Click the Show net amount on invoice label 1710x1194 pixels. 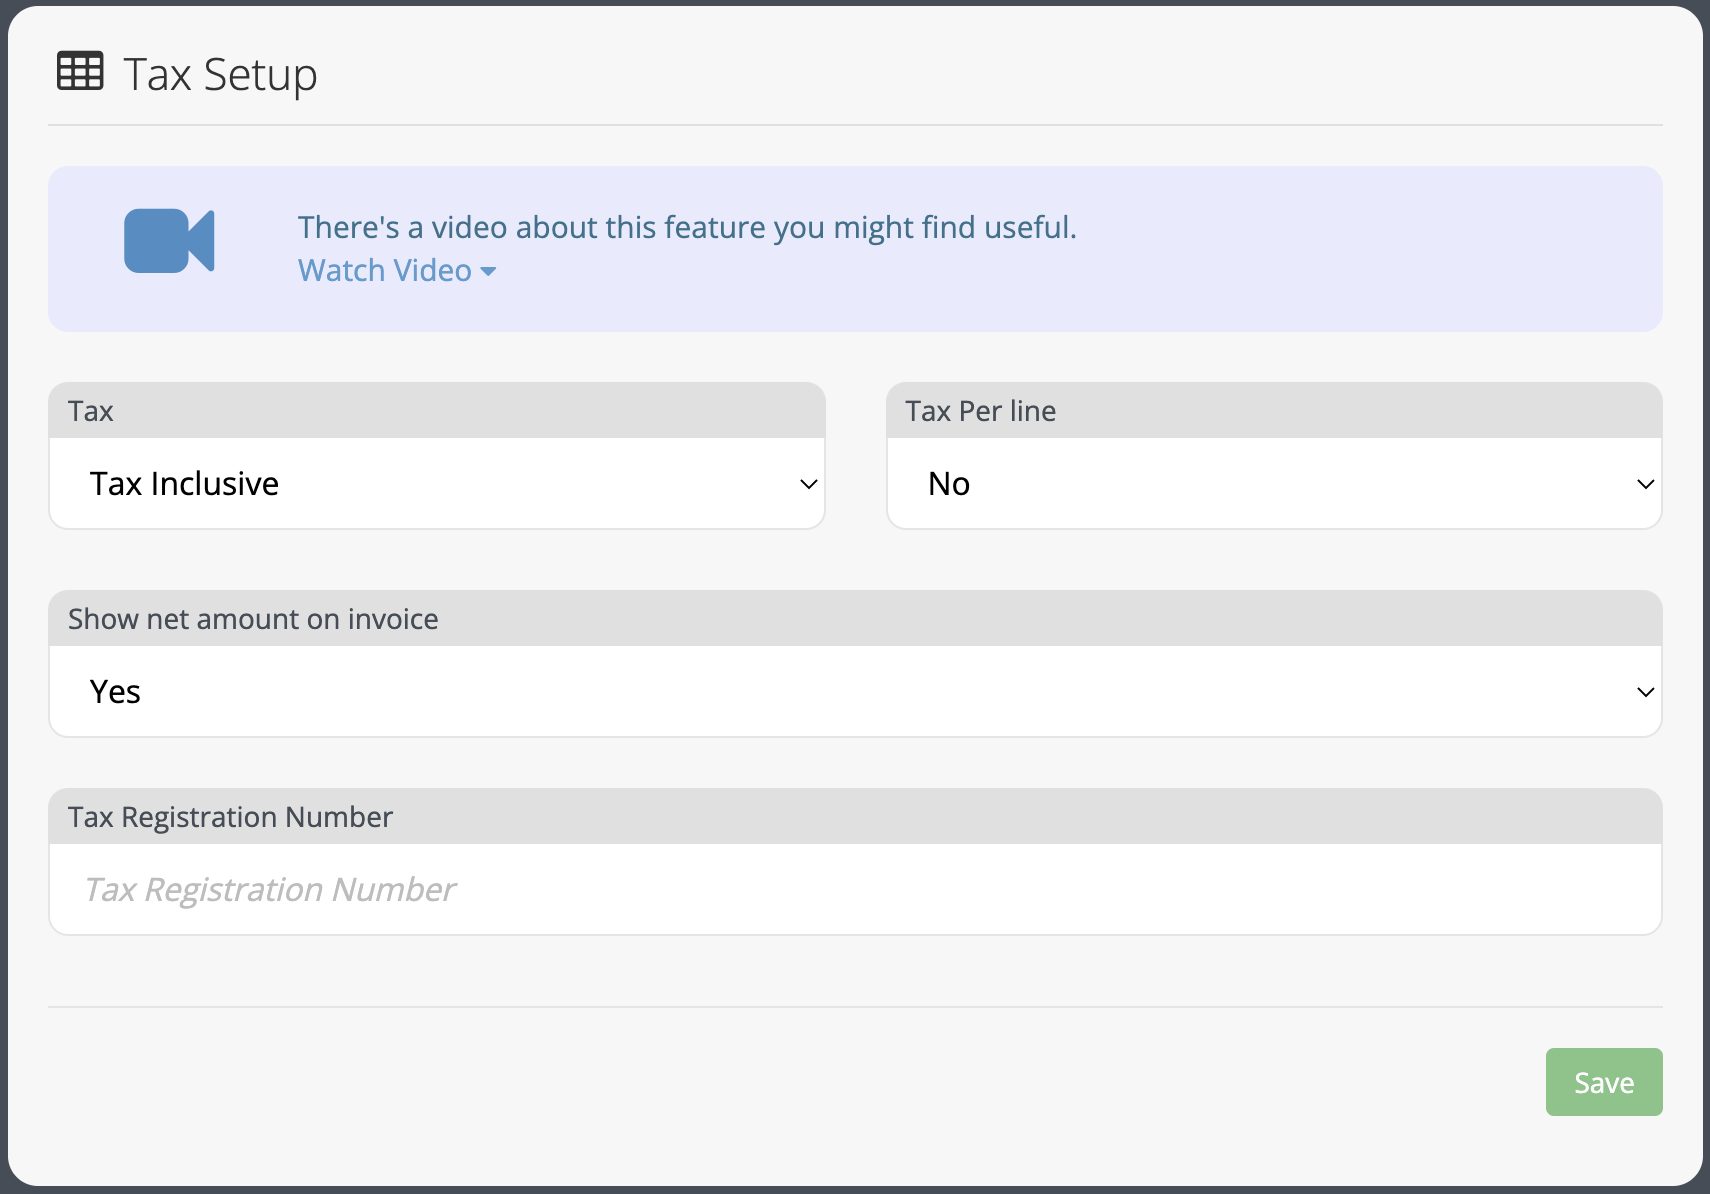(253, 619)
